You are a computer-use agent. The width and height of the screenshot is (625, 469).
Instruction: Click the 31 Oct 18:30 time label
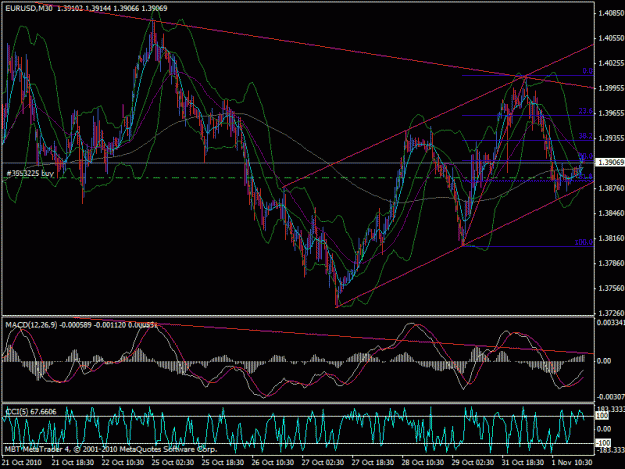(523, 463)
